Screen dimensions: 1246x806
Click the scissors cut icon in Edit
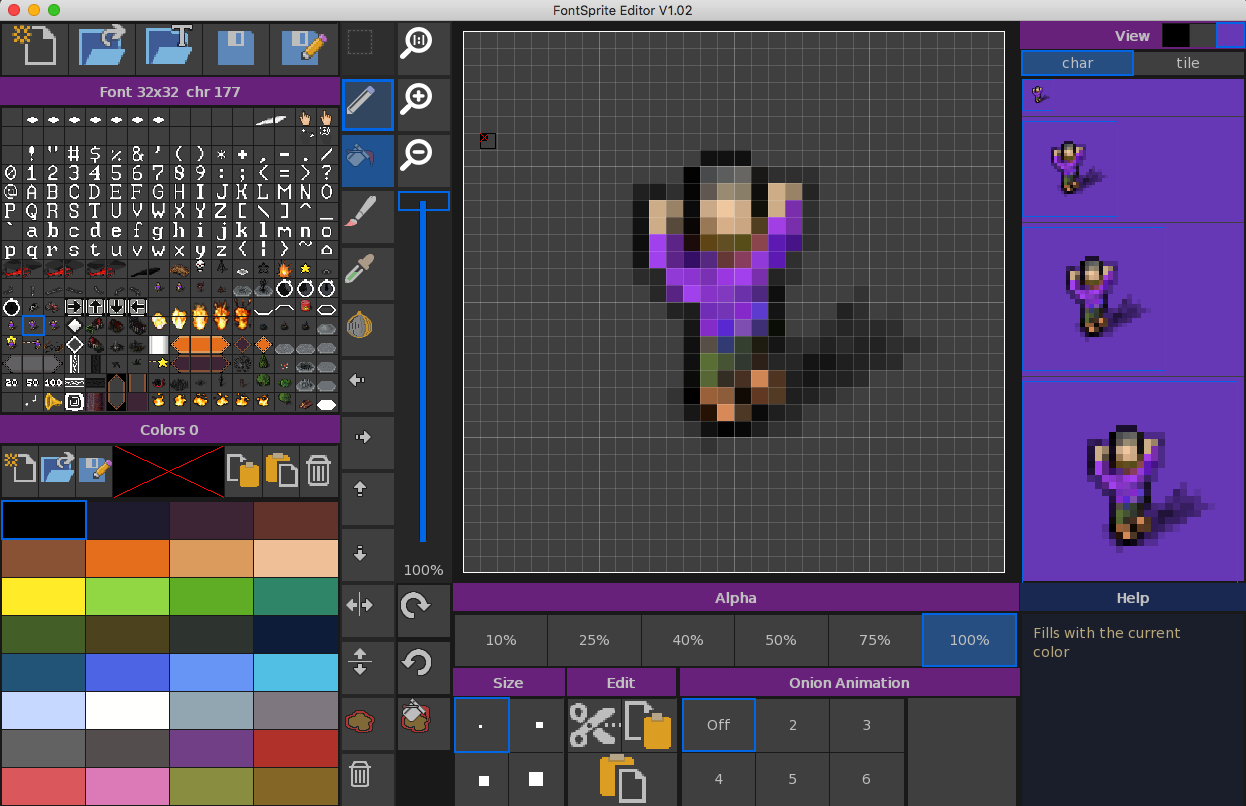coord(592,724)
